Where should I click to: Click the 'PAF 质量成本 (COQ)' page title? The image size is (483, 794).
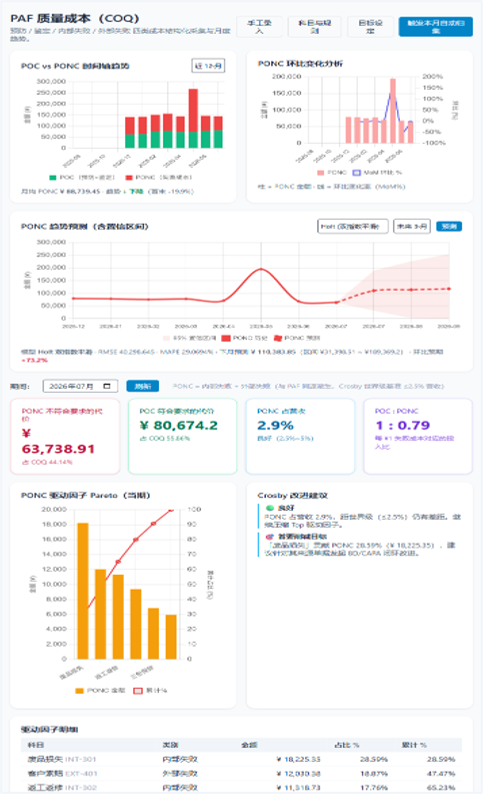(x=75, y=18)
